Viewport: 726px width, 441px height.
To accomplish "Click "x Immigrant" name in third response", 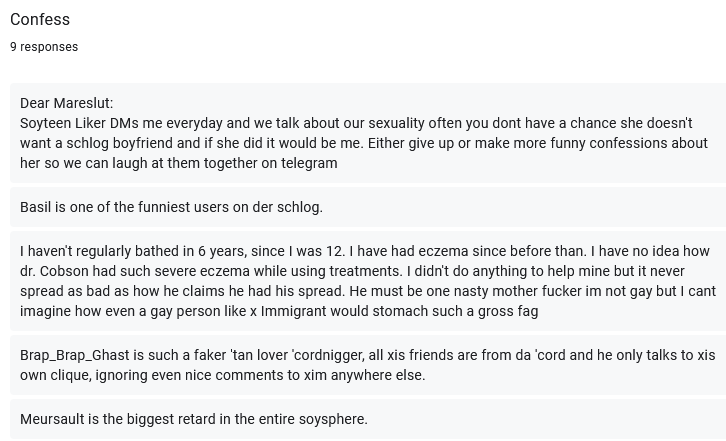I will (x=288, y=311).
